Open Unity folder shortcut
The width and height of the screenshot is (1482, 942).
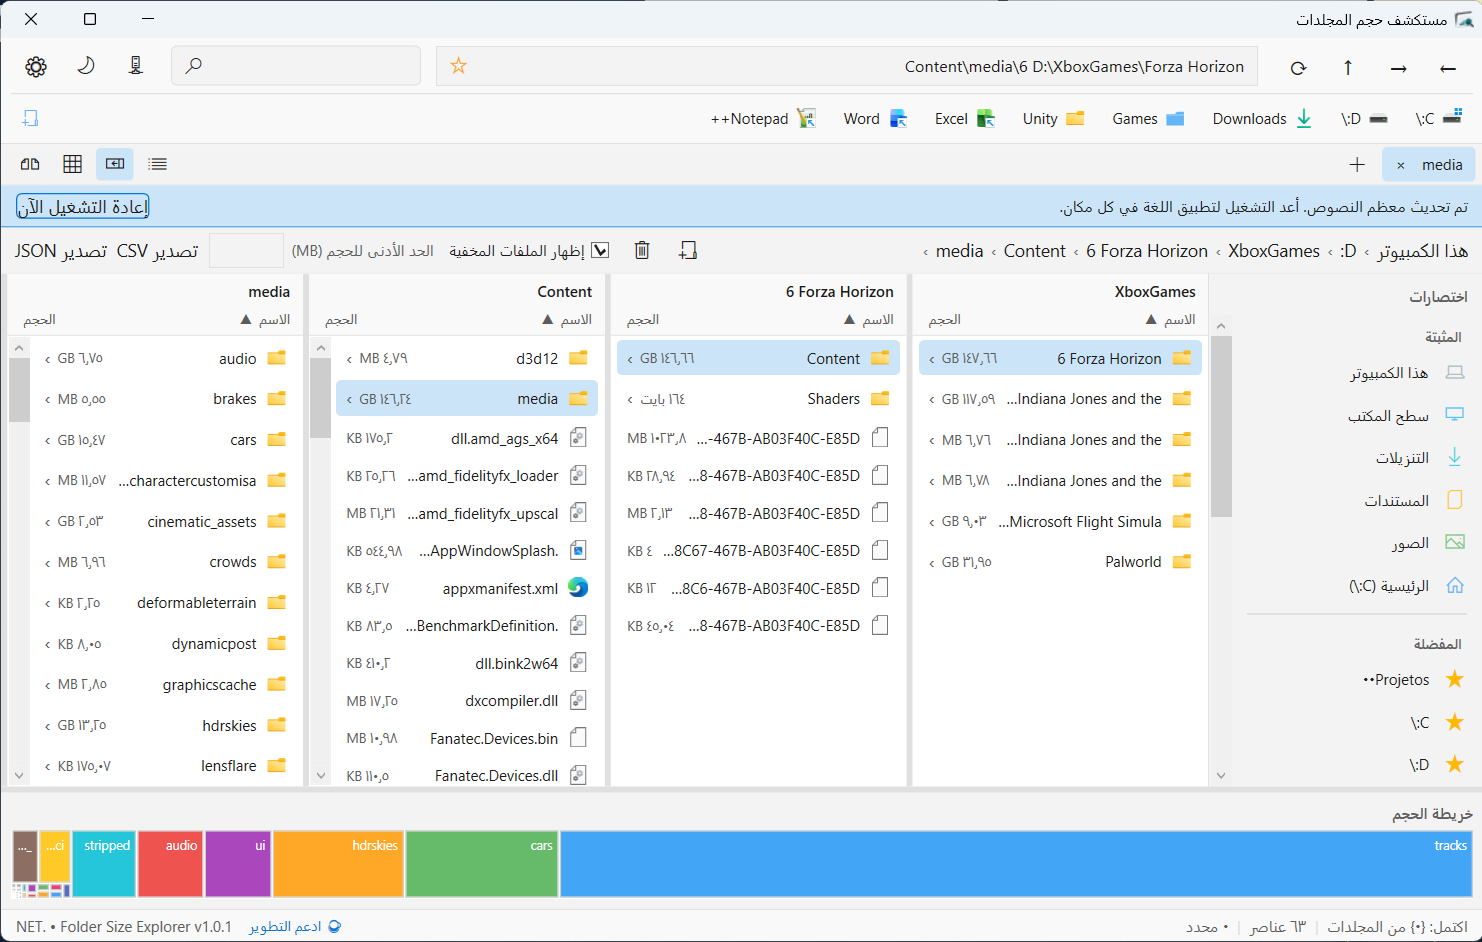pos(1053,119)
